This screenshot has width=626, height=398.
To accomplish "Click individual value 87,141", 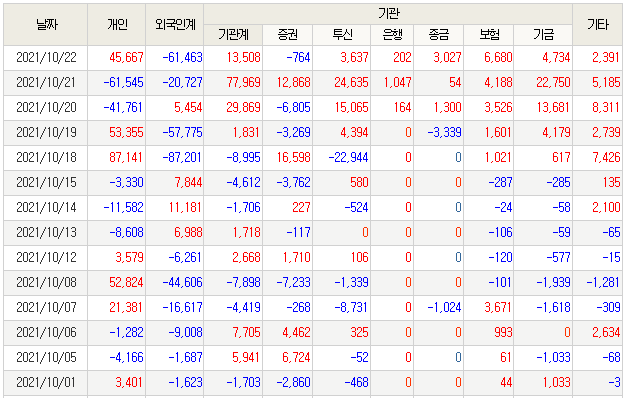I will click(x=126, y=157).
